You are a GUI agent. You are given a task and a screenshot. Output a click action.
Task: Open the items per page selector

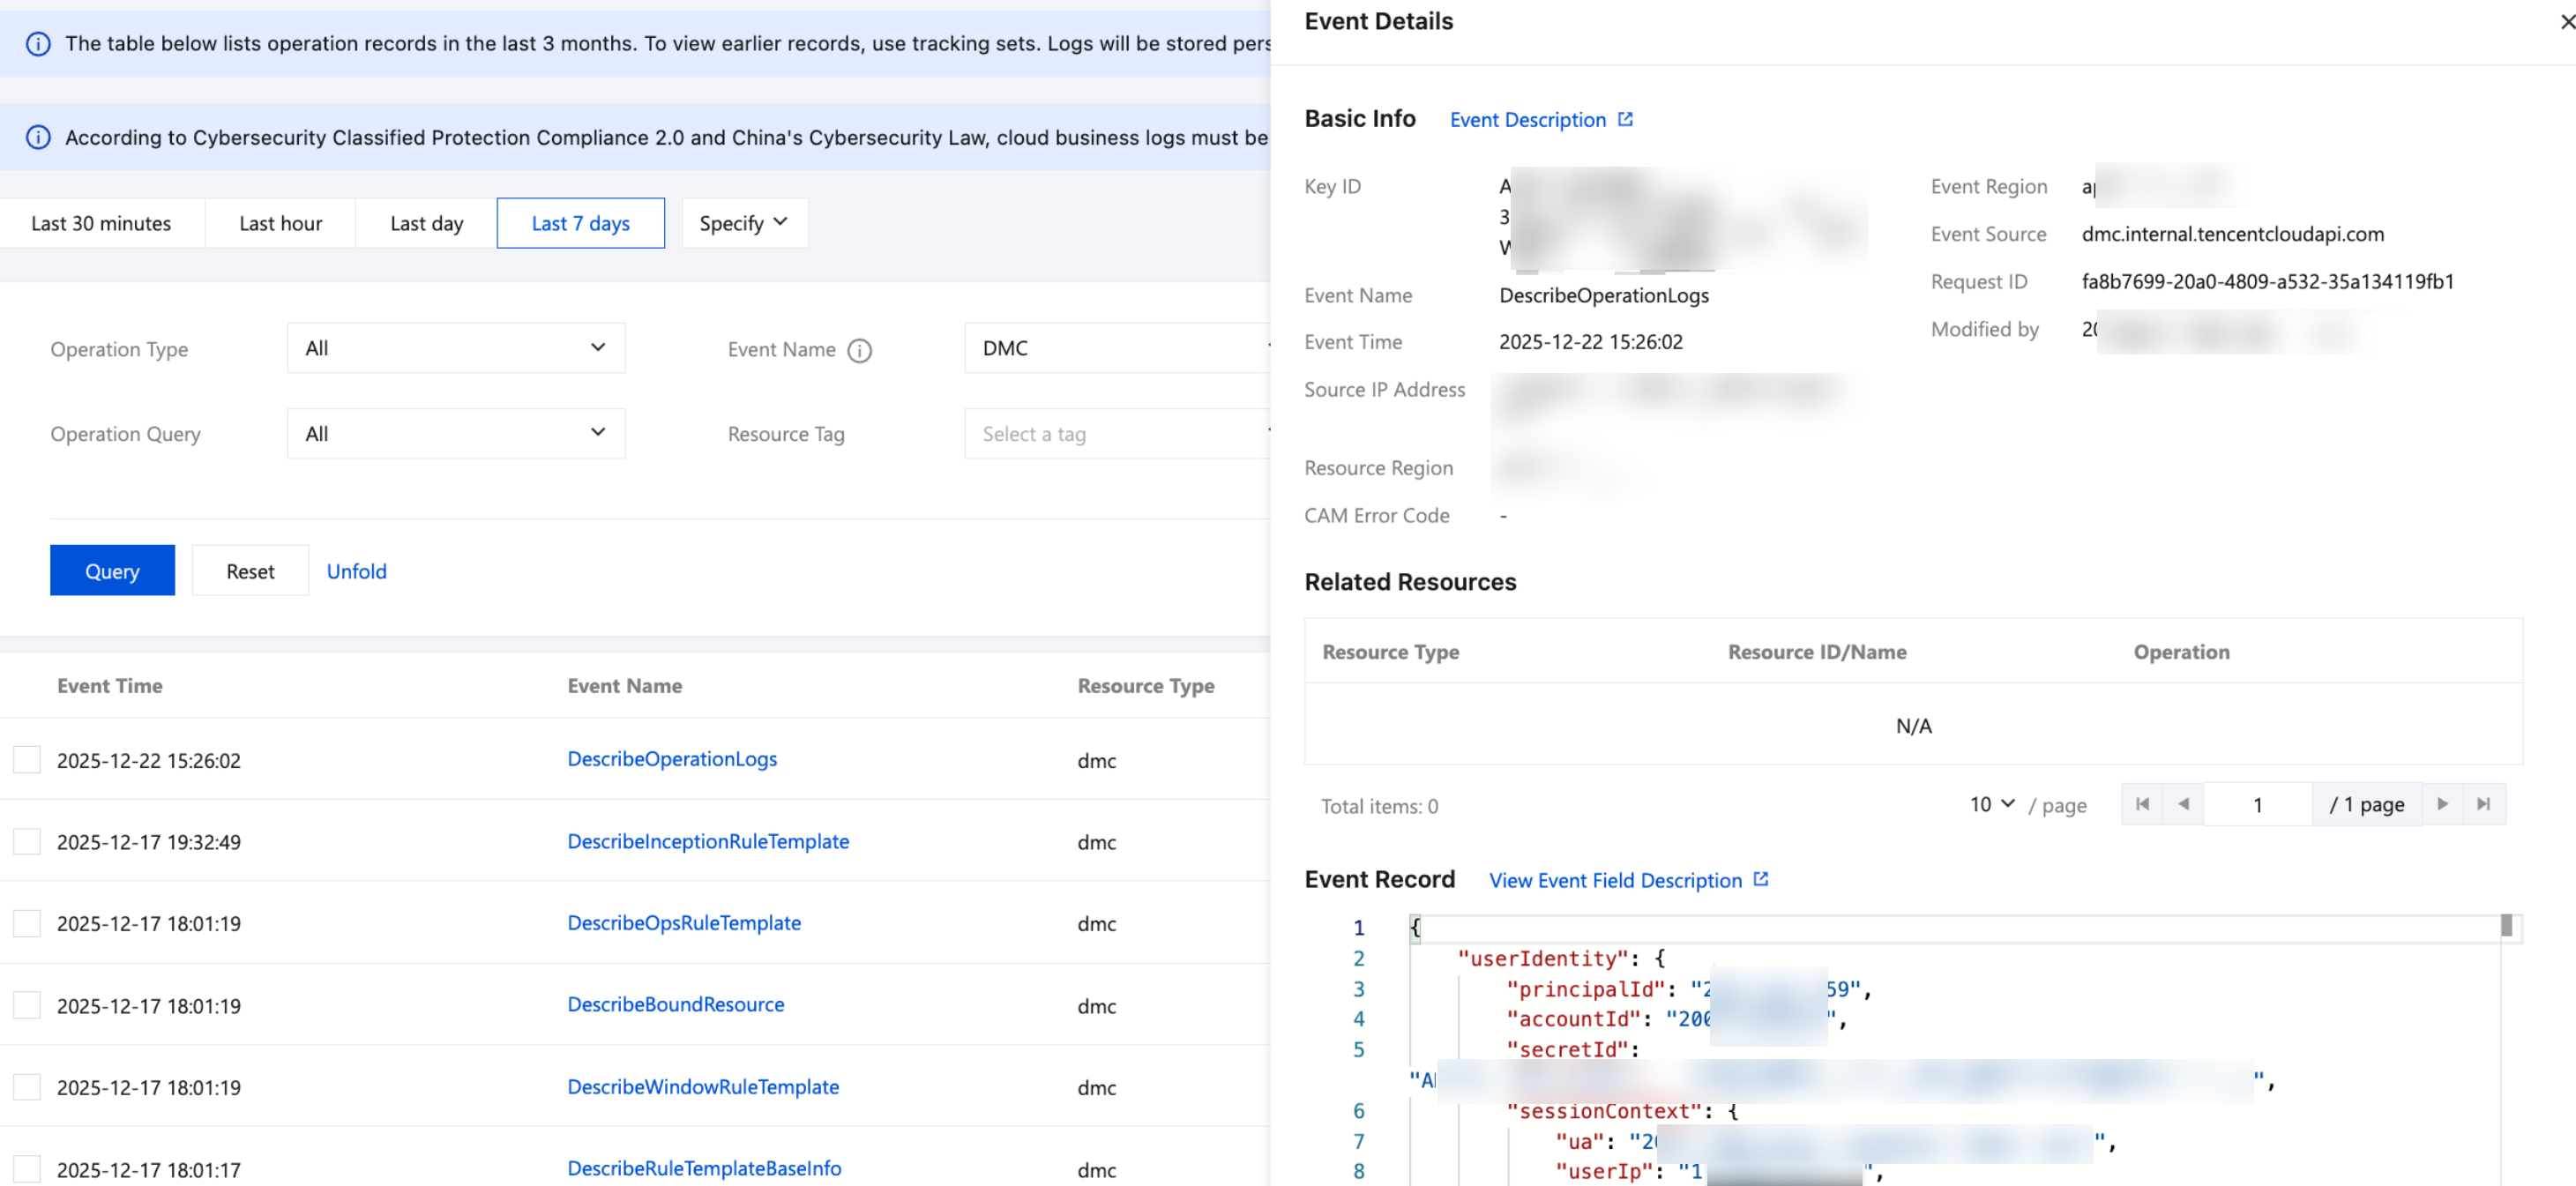tap(1991, 804)
